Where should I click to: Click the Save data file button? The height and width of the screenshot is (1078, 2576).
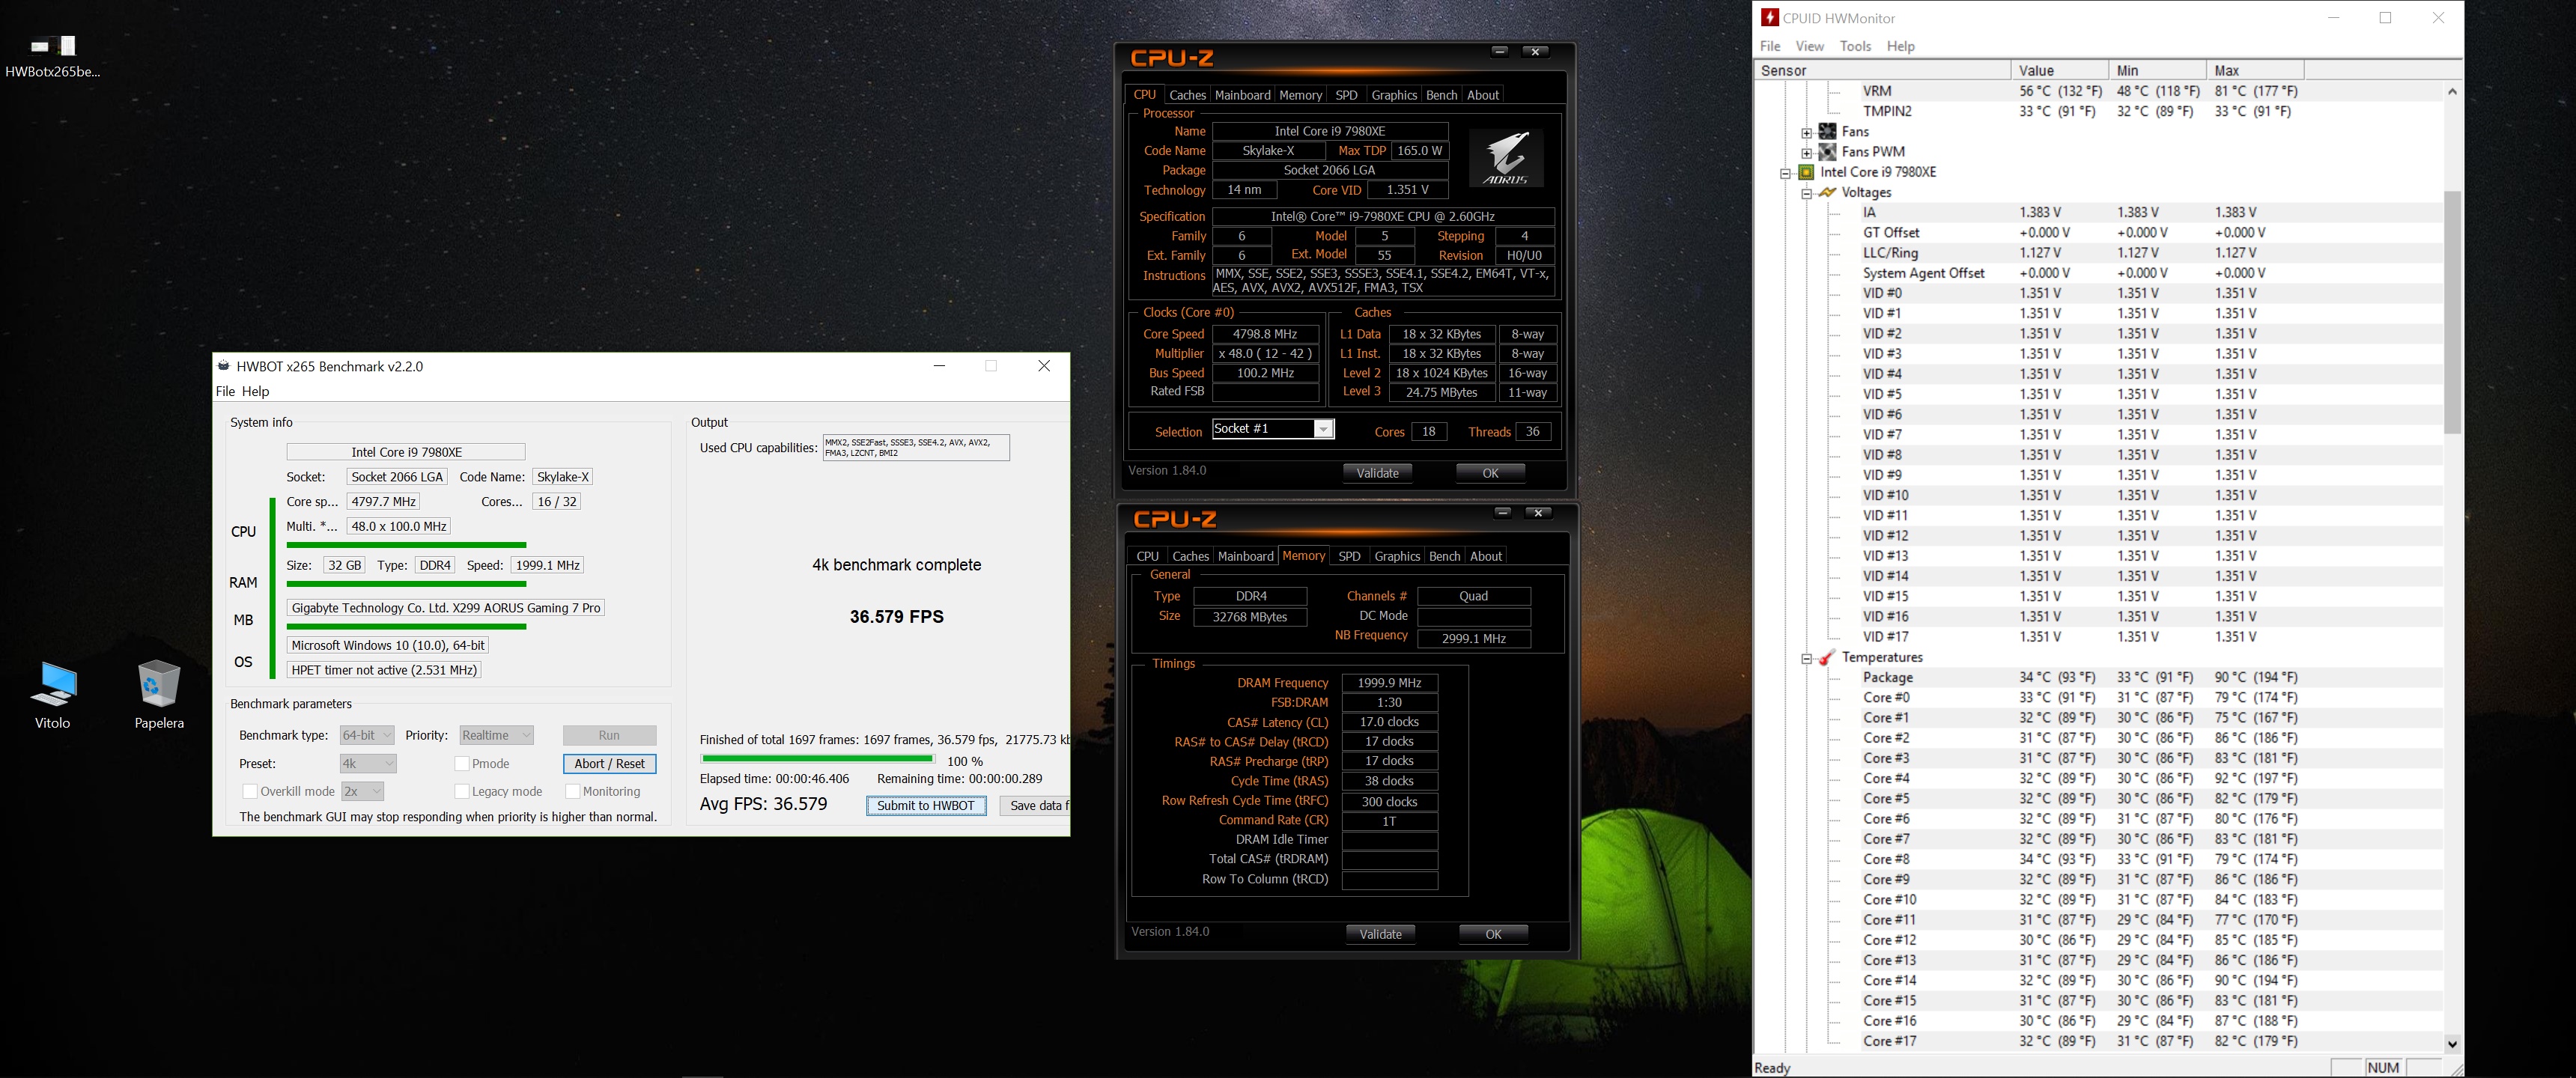[x=1035, y=805]
